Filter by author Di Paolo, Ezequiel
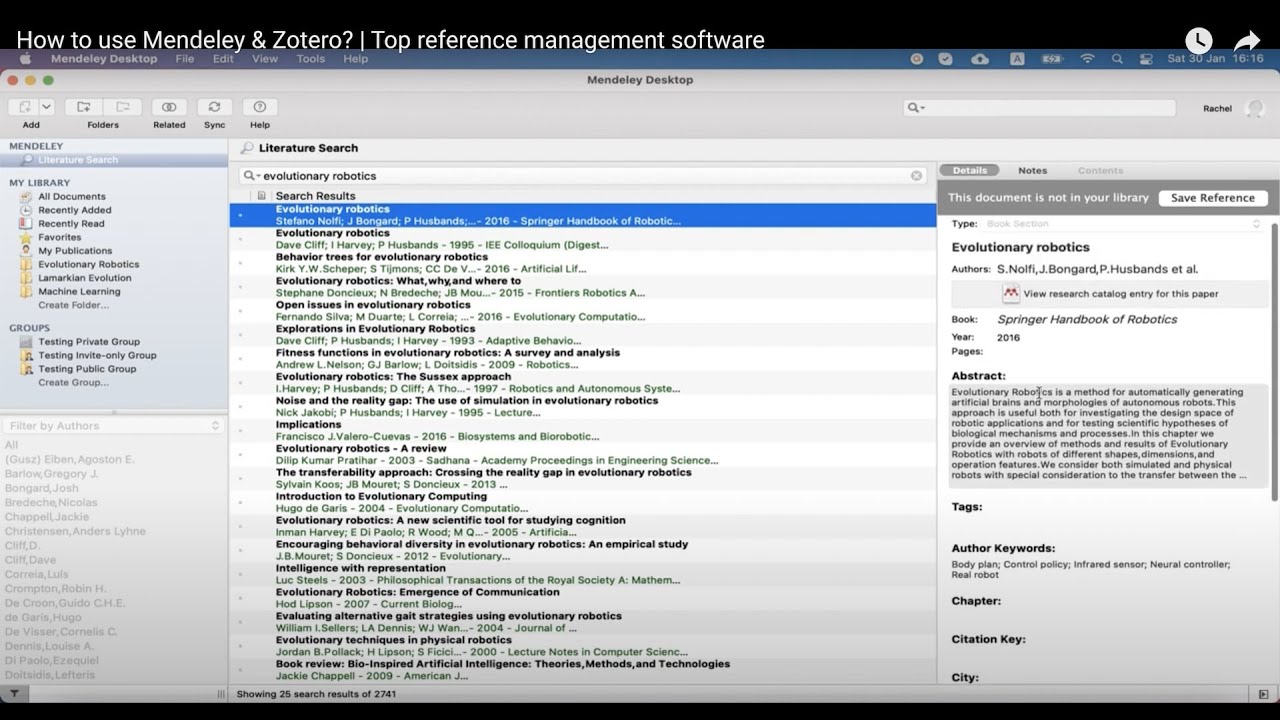 point(51,660)
